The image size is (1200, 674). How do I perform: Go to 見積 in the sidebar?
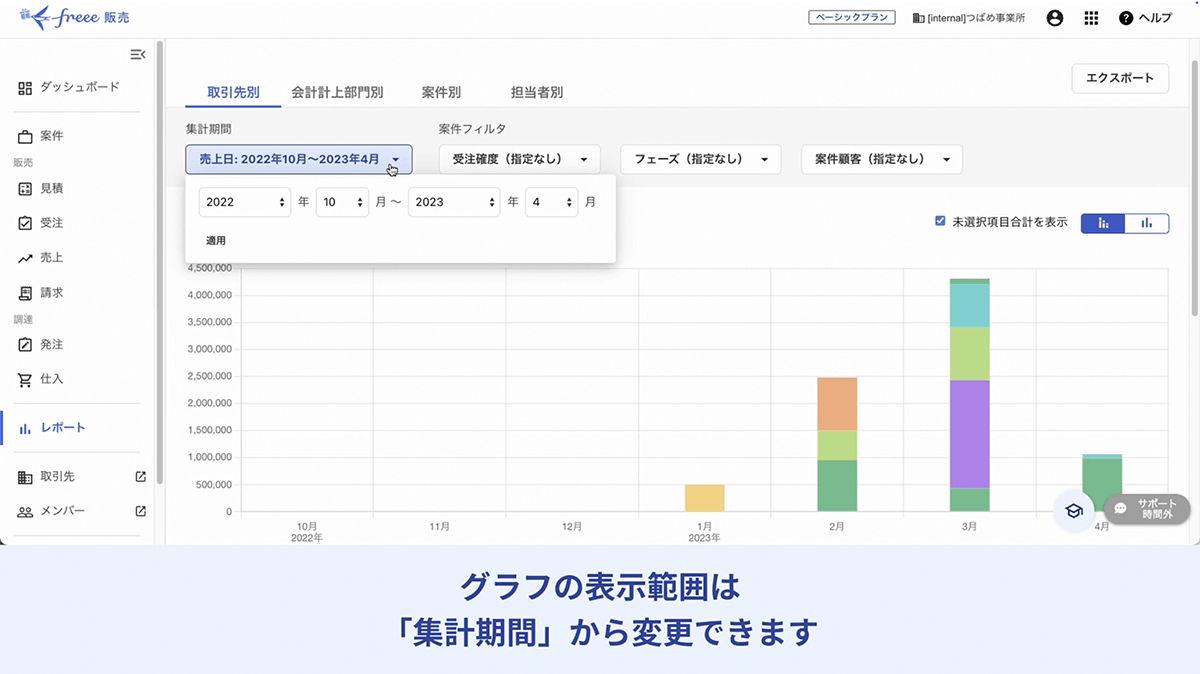pos(50,189)
